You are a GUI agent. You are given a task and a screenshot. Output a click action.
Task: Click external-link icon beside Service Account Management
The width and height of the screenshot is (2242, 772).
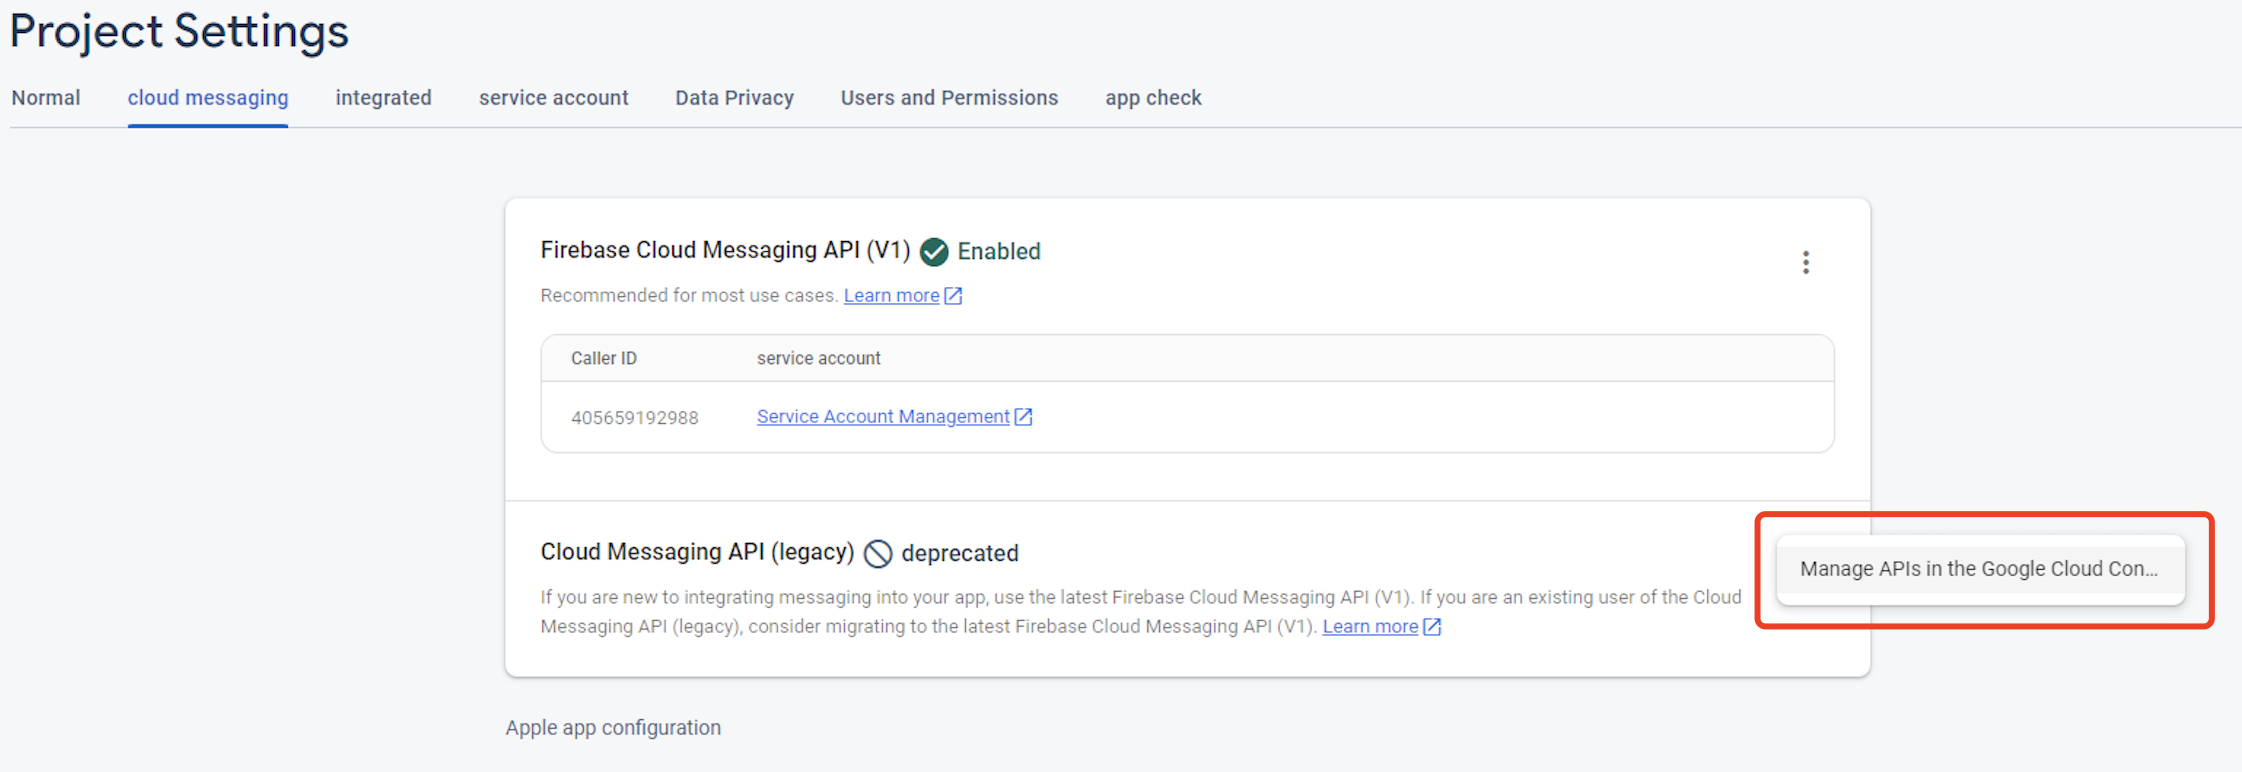tap(1024, 417)
